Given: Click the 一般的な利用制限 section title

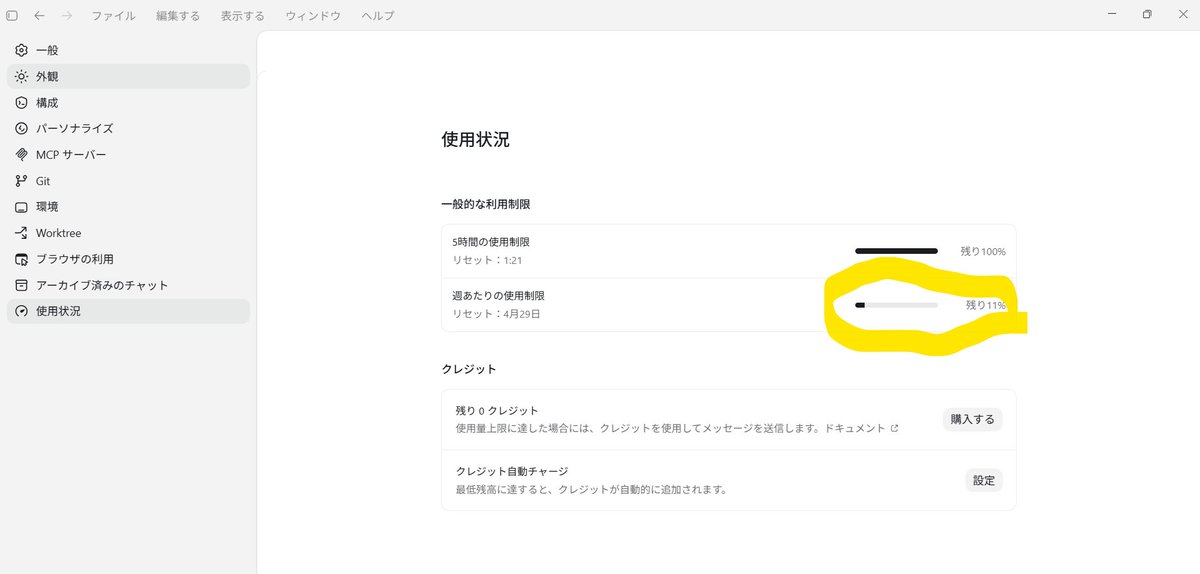Looking at the screenshot, I should (x=485, y=204).
